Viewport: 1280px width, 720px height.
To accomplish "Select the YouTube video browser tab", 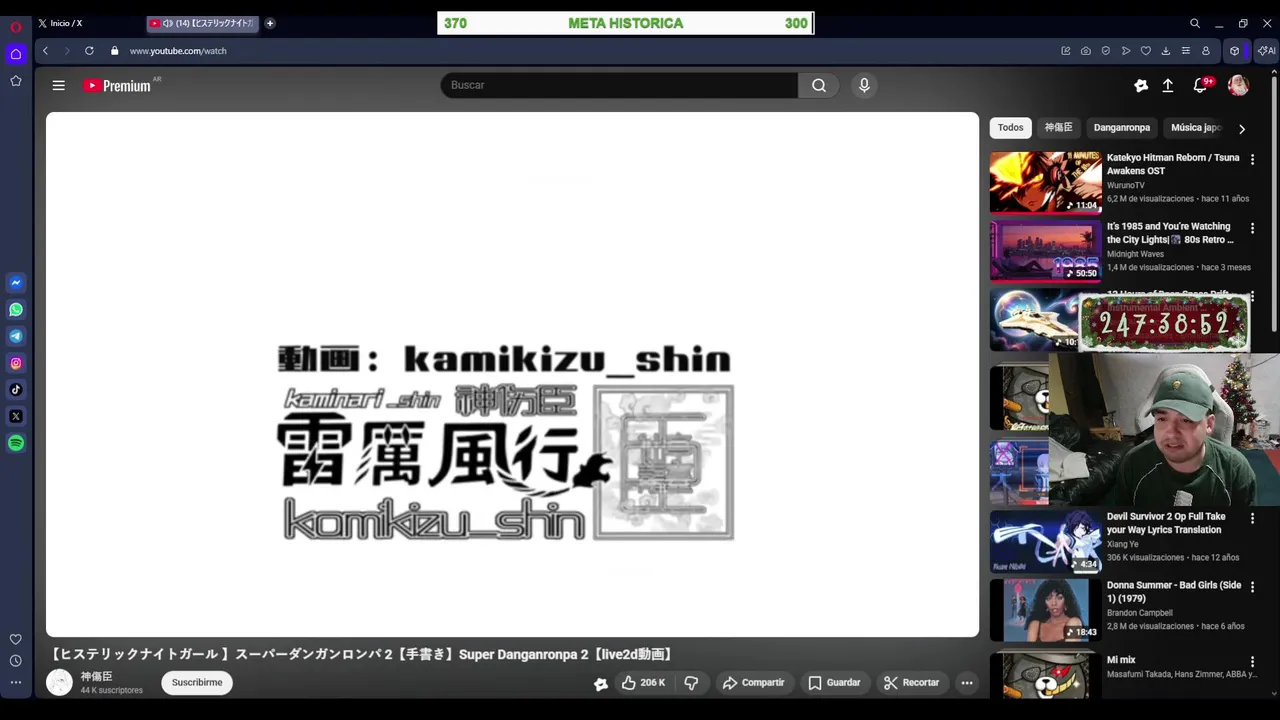I will click(x=205, y=23).
